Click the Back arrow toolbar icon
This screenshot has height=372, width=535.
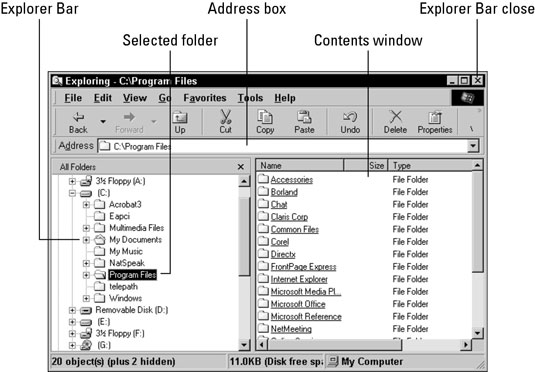pos(78,117)
